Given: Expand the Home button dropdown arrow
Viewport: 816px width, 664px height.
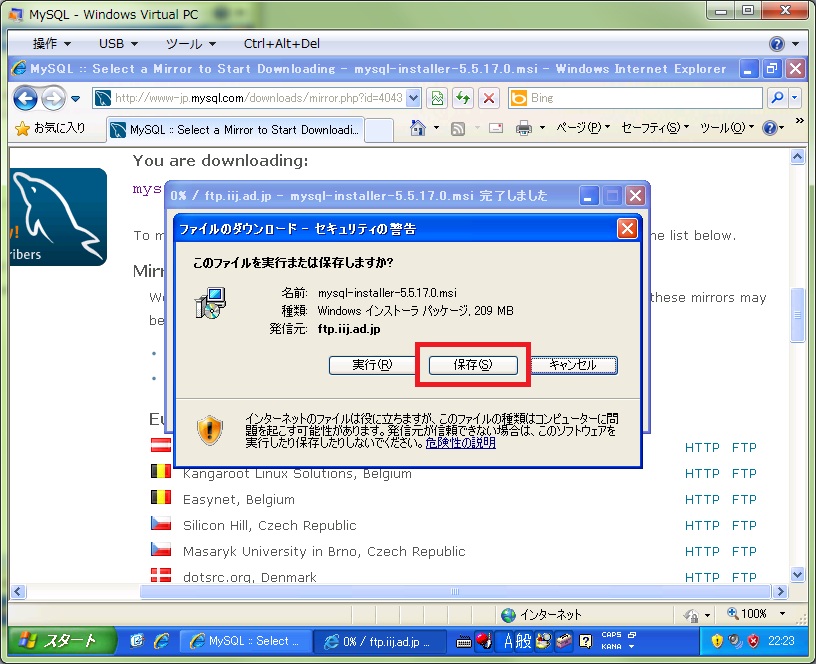Looking at the screenshot, I should click(436, 127).
